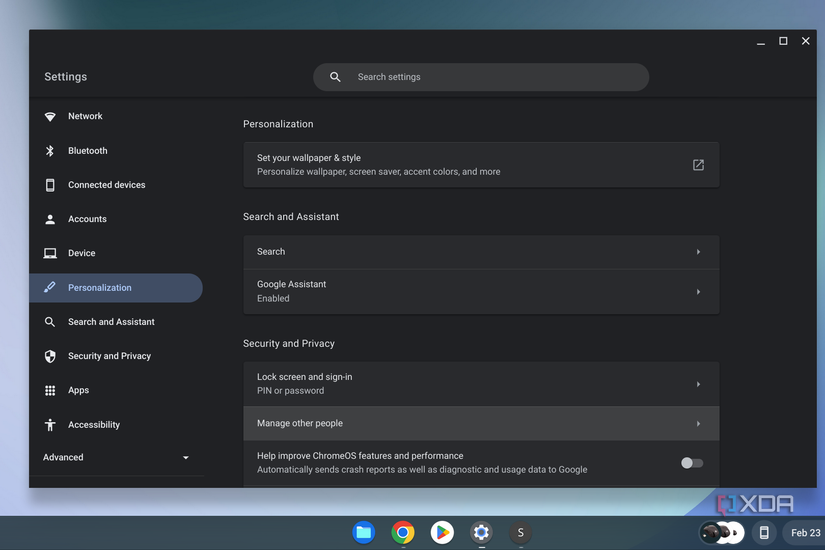Click the Personalization section heading
825x550 pixels.
(x=278, y=124)
